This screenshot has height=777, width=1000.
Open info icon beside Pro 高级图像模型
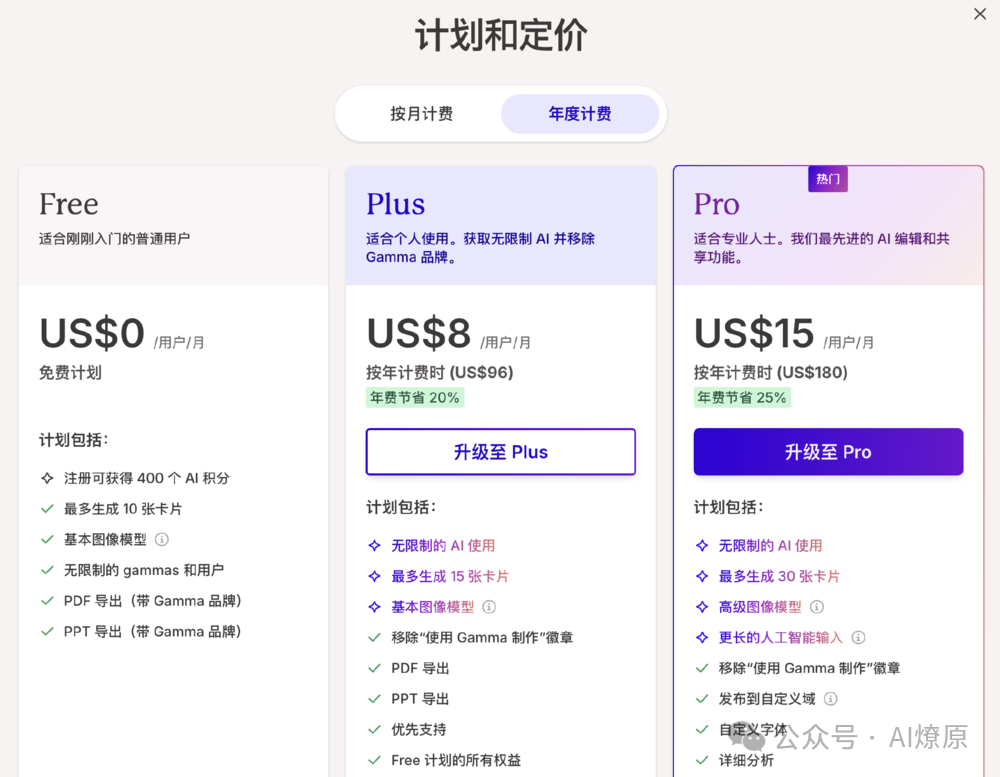pos(817,606)
